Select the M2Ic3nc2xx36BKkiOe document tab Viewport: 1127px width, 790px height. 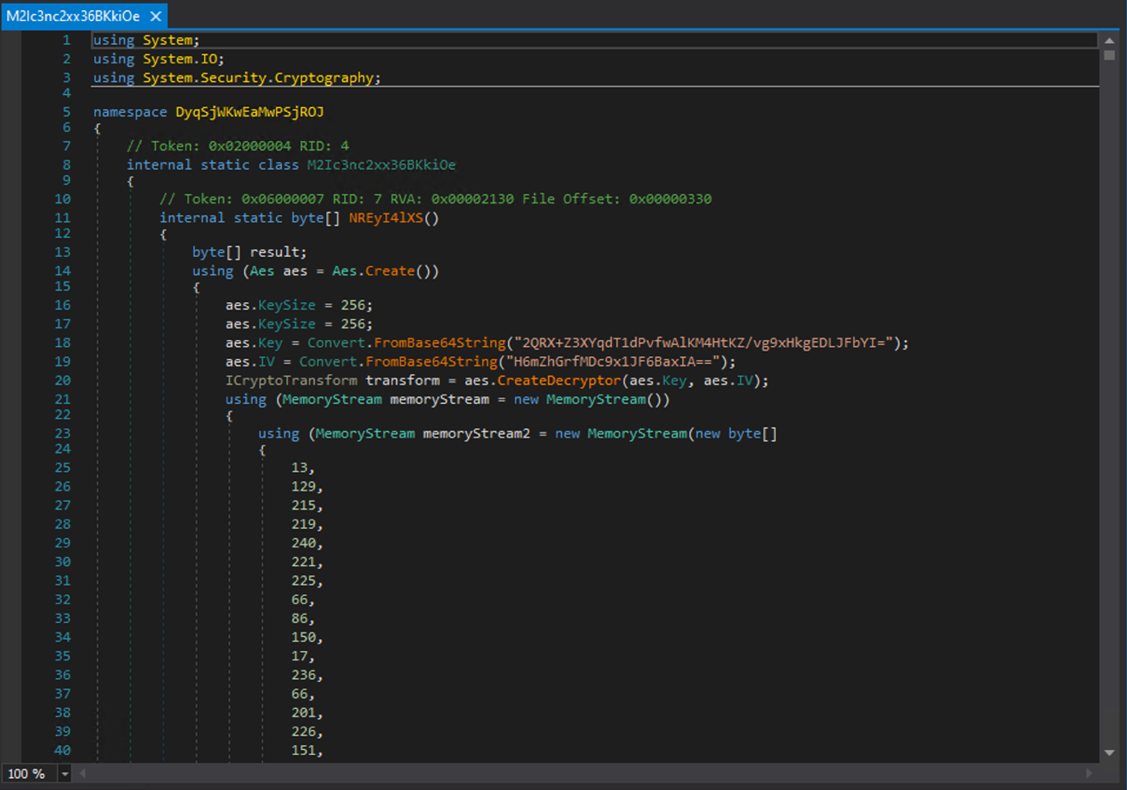pyautogui.click(x=84, y=16)
